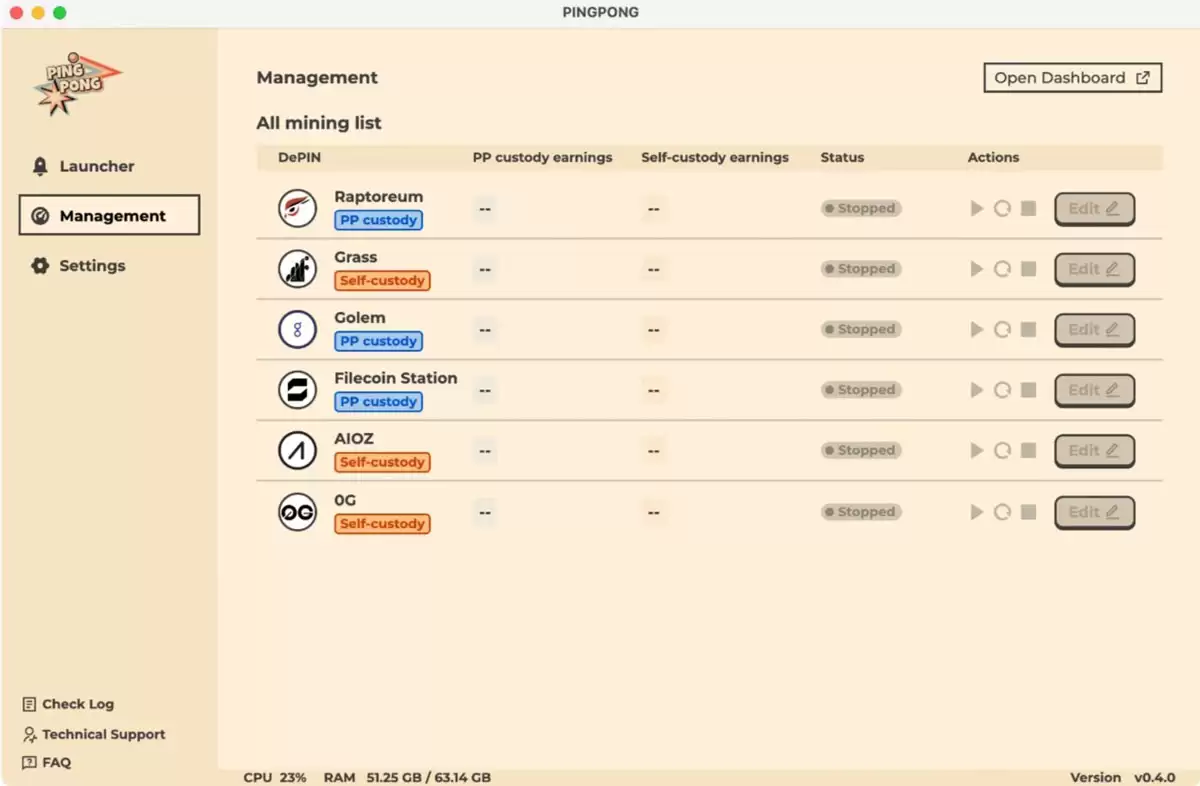Screen dimensions: 1200x786
Task: Go to Settings in the sidebar
Action: 91,266
